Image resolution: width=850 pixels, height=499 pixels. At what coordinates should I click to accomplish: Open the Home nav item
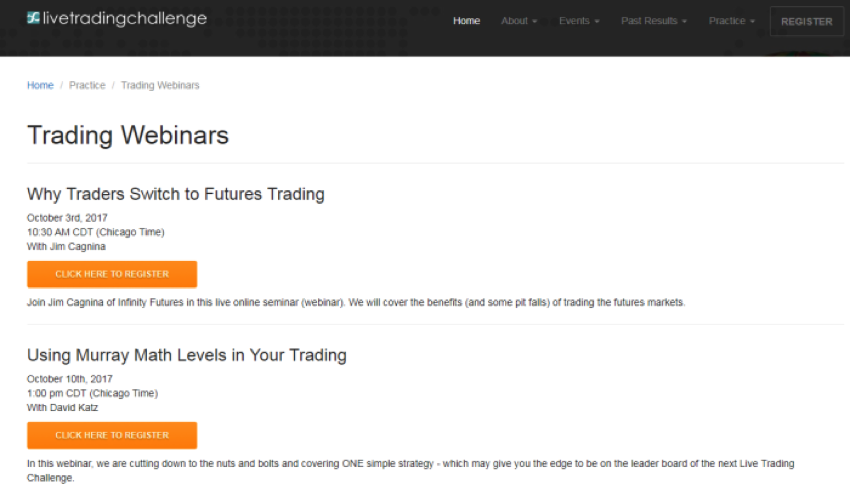tap(466, 21)
